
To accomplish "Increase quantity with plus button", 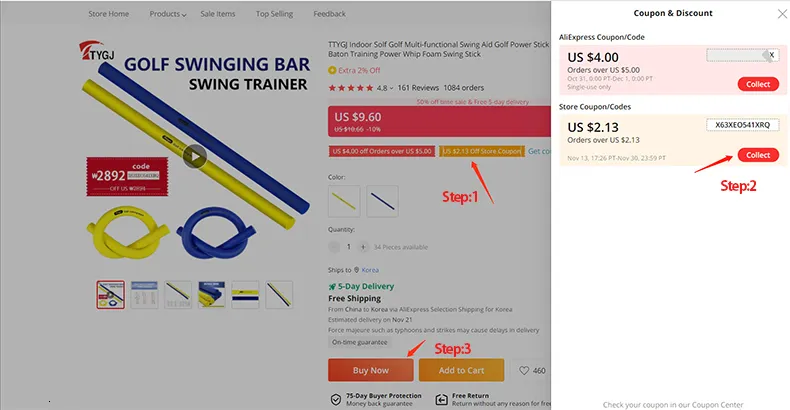I will click(363, 247).
